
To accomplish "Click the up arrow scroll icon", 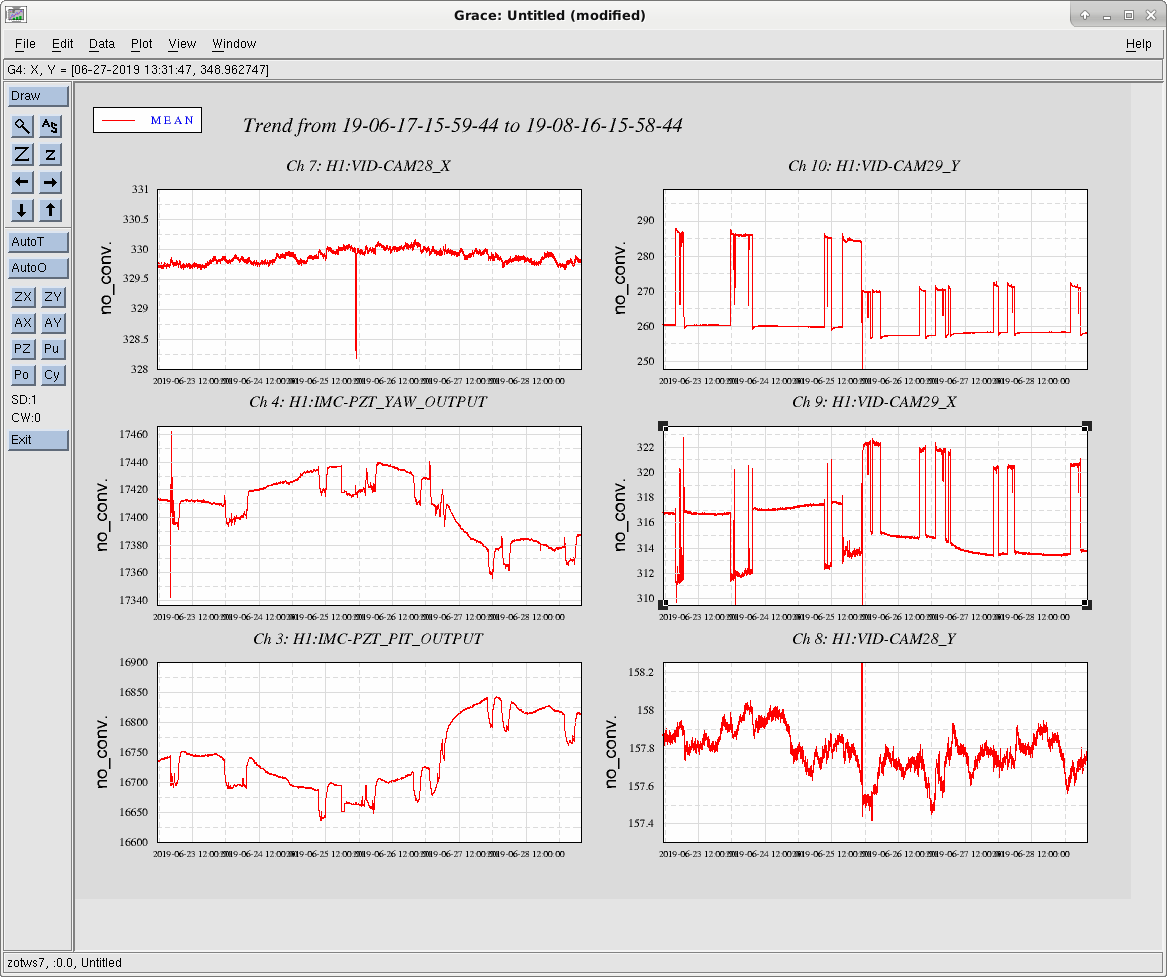I will [x=50, y=211].
